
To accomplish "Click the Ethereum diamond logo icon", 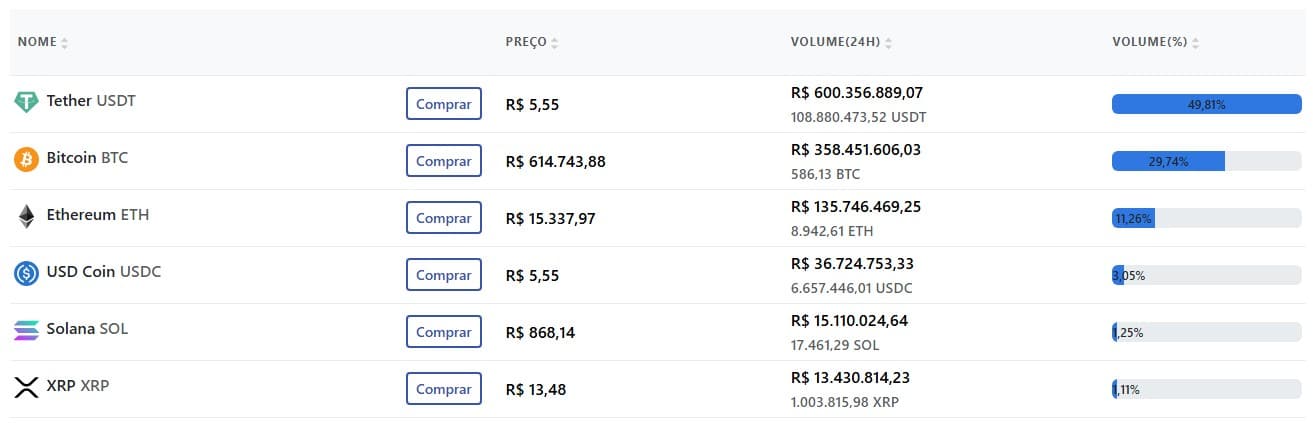I will click(26, 216).
